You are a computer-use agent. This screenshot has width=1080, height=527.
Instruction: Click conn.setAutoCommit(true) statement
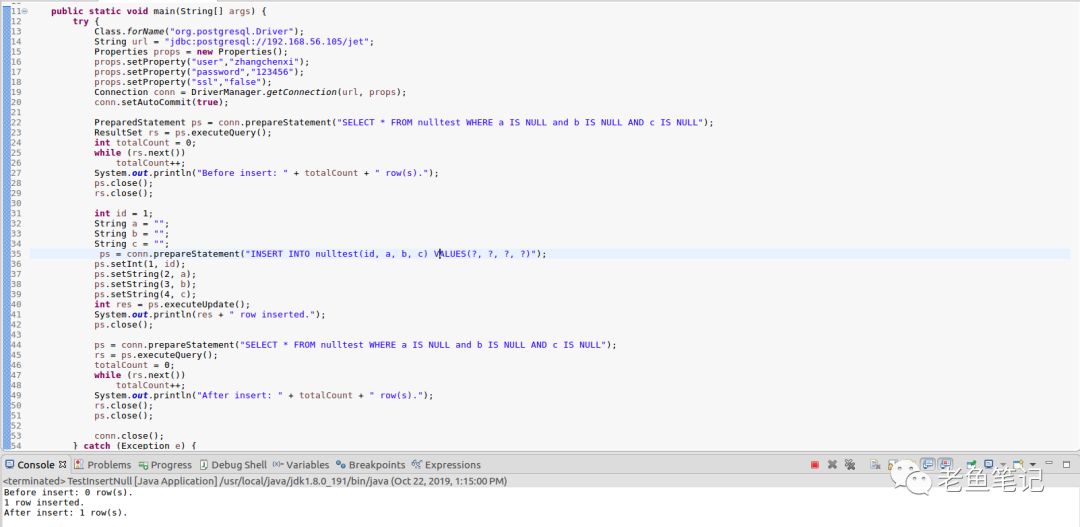coord(160,103)
